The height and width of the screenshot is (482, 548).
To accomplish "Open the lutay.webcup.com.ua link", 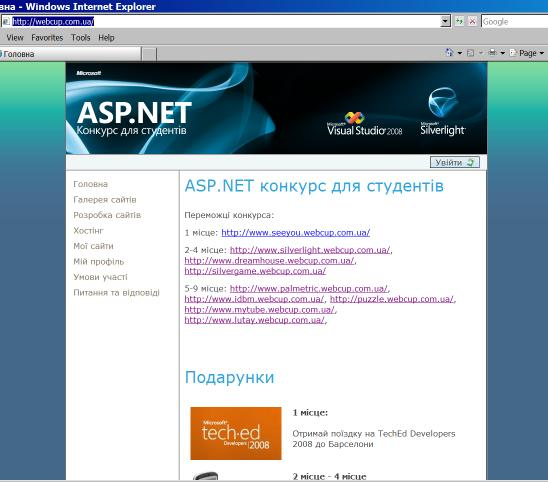I will point(255,320).
